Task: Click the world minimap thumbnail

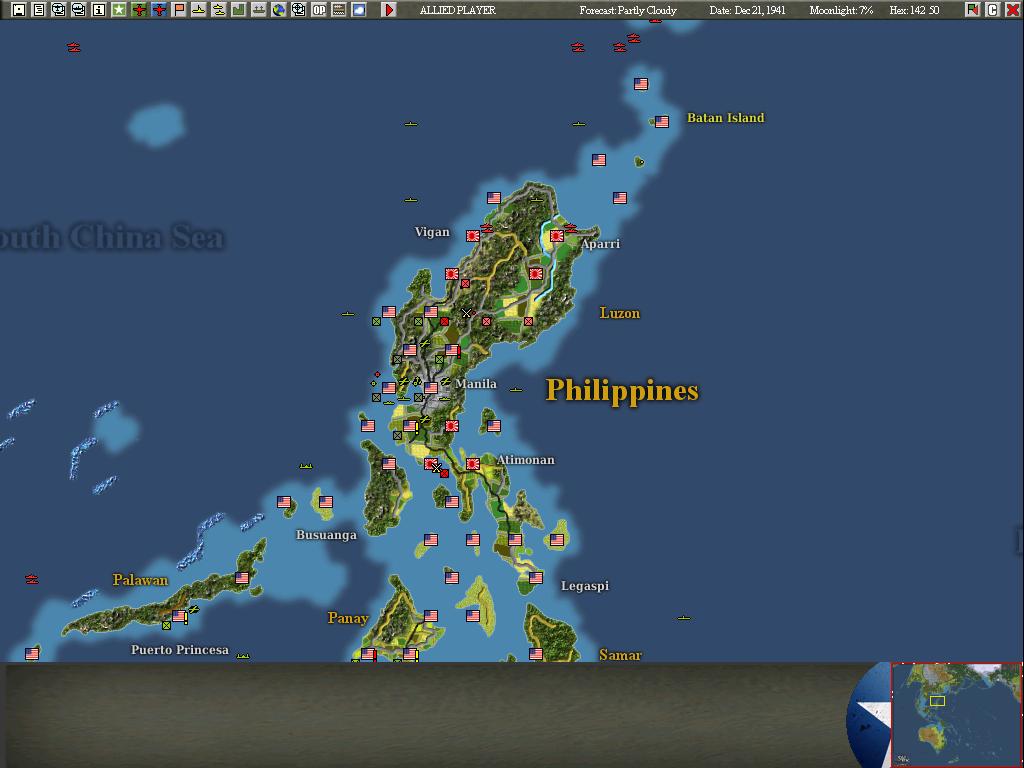Action: (x=957, y=715)
